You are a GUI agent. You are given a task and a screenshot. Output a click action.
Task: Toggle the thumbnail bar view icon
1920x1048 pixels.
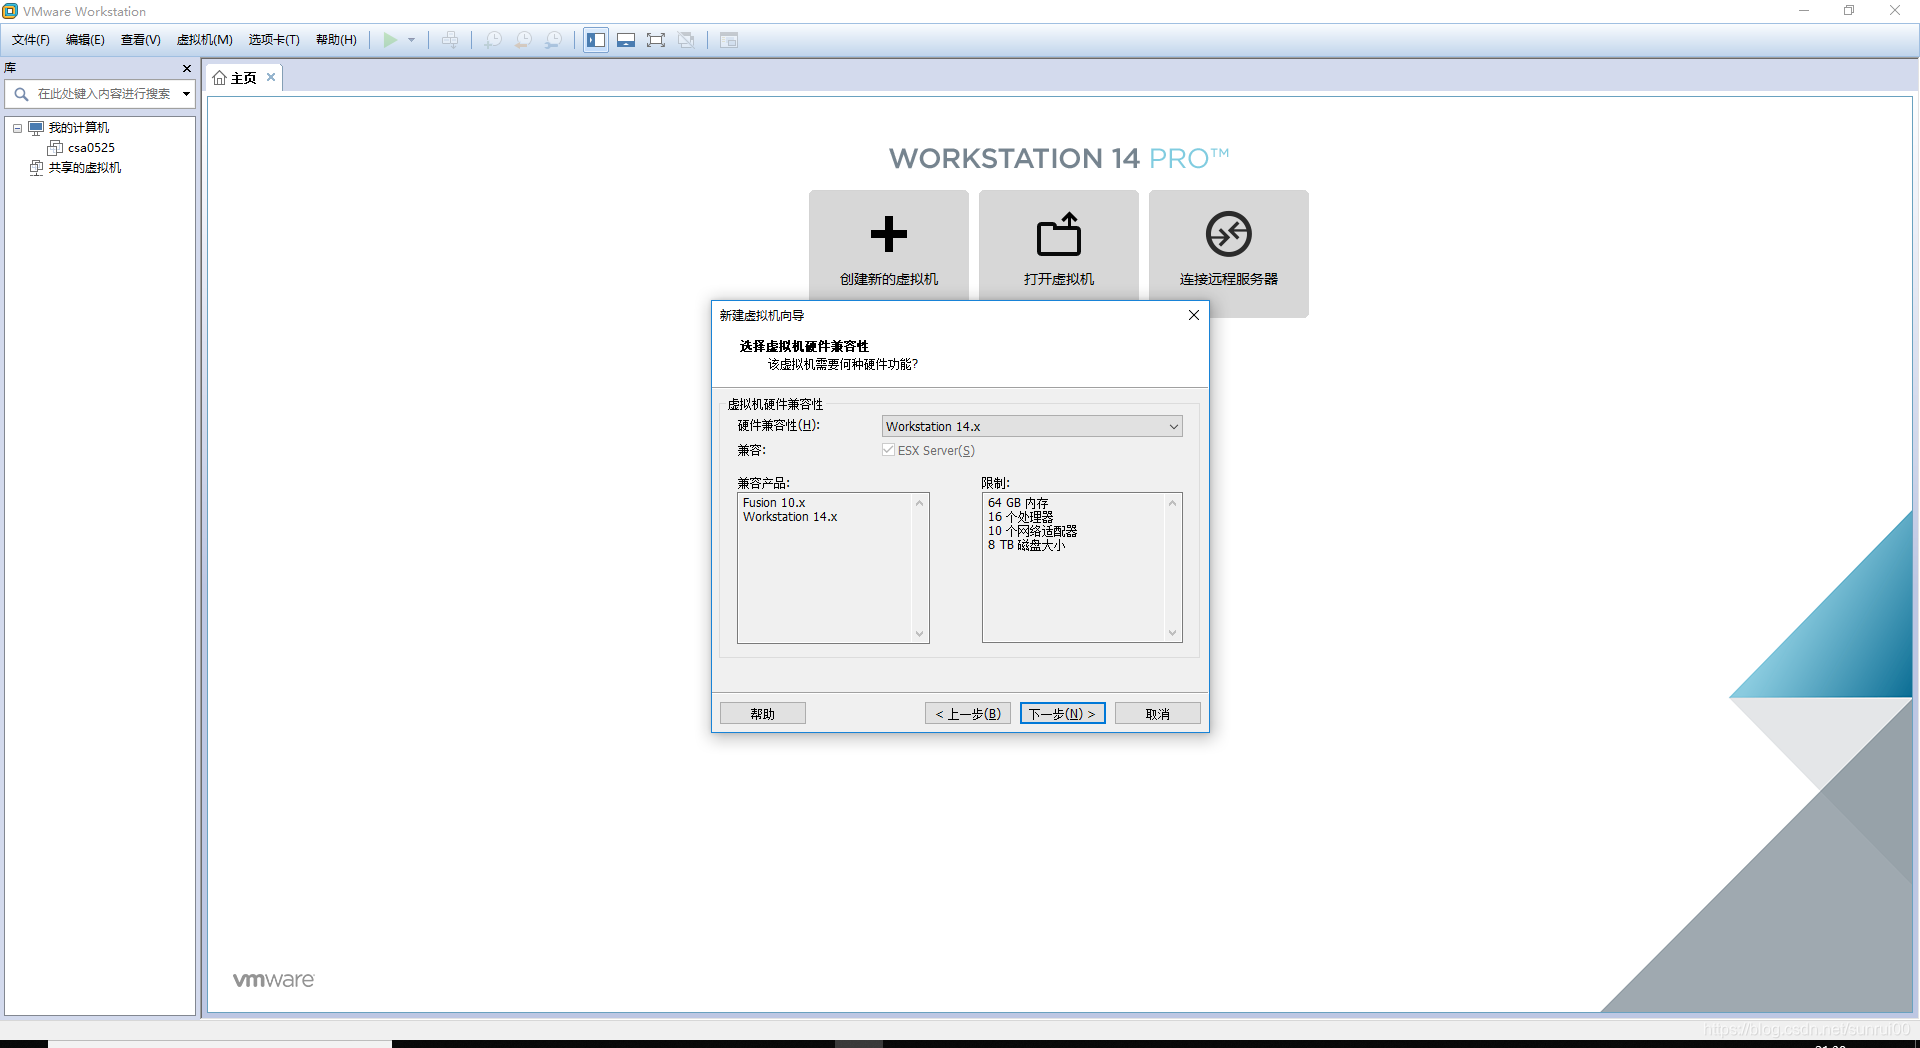pos(626,40)
